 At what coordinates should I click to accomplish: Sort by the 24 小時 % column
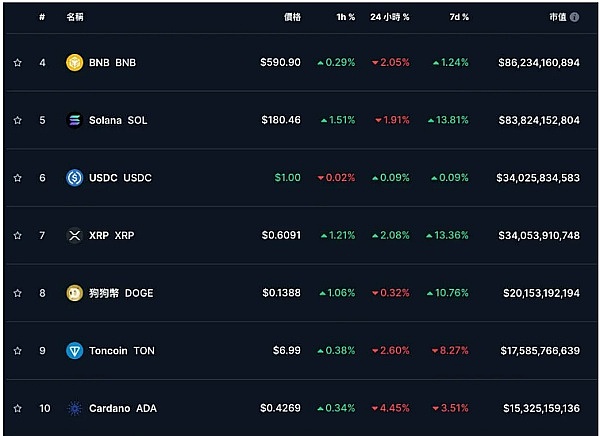point(390,17)
